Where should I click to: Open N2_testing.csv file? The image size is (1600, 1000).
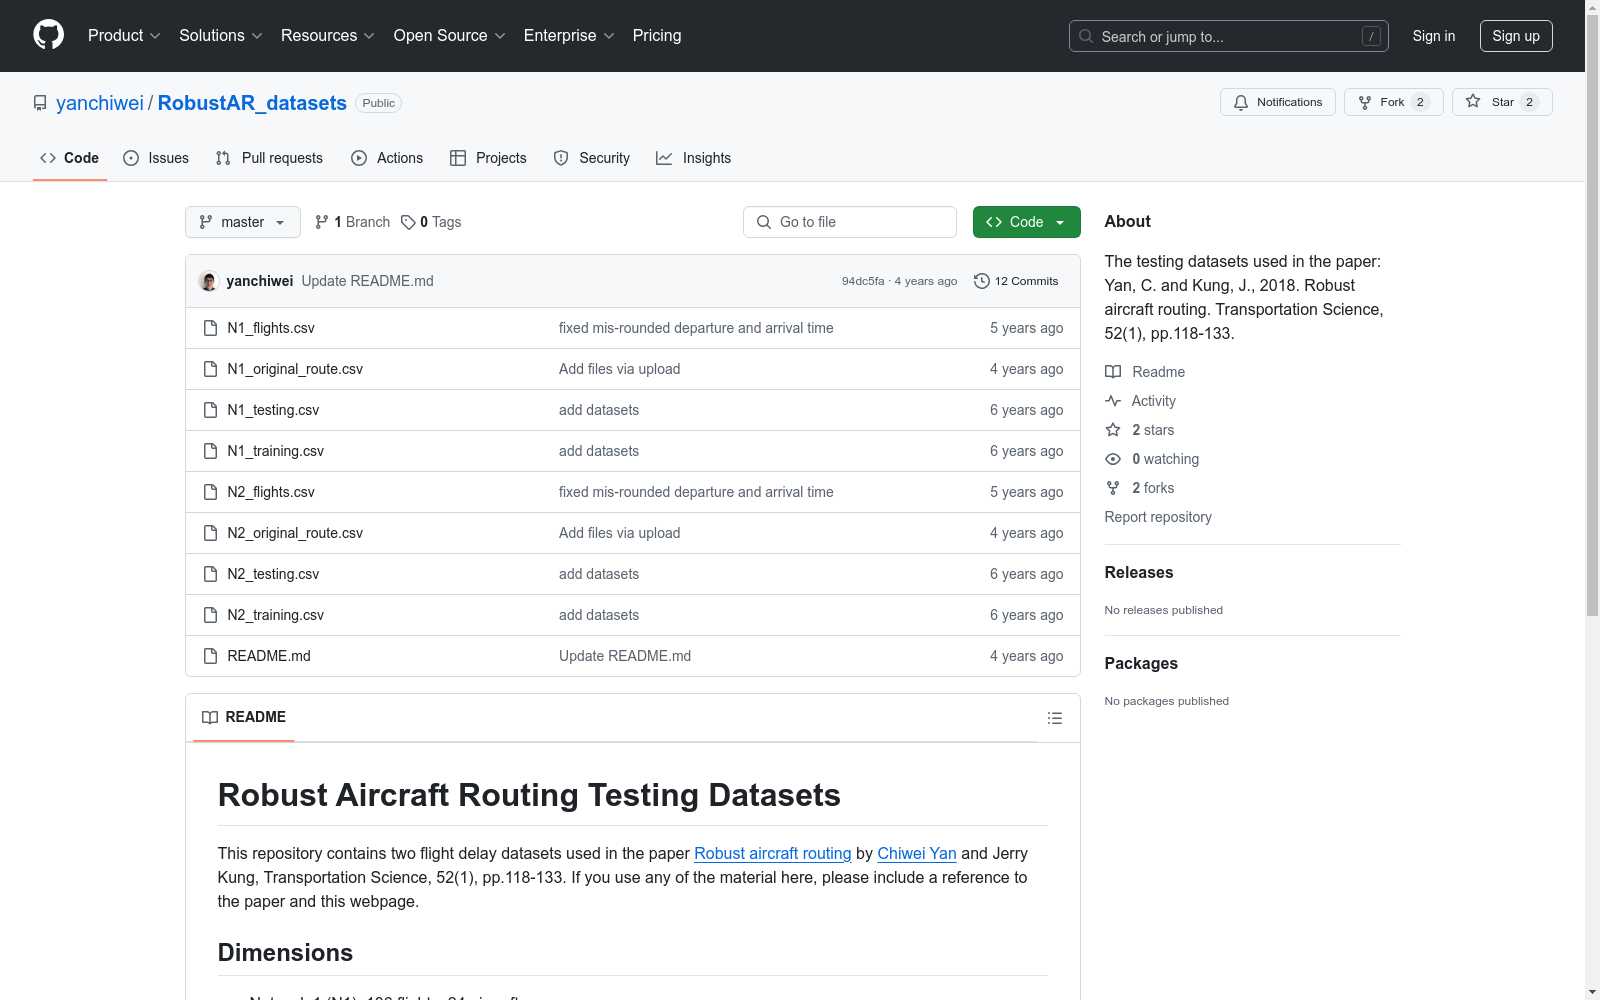coord(273,574)
